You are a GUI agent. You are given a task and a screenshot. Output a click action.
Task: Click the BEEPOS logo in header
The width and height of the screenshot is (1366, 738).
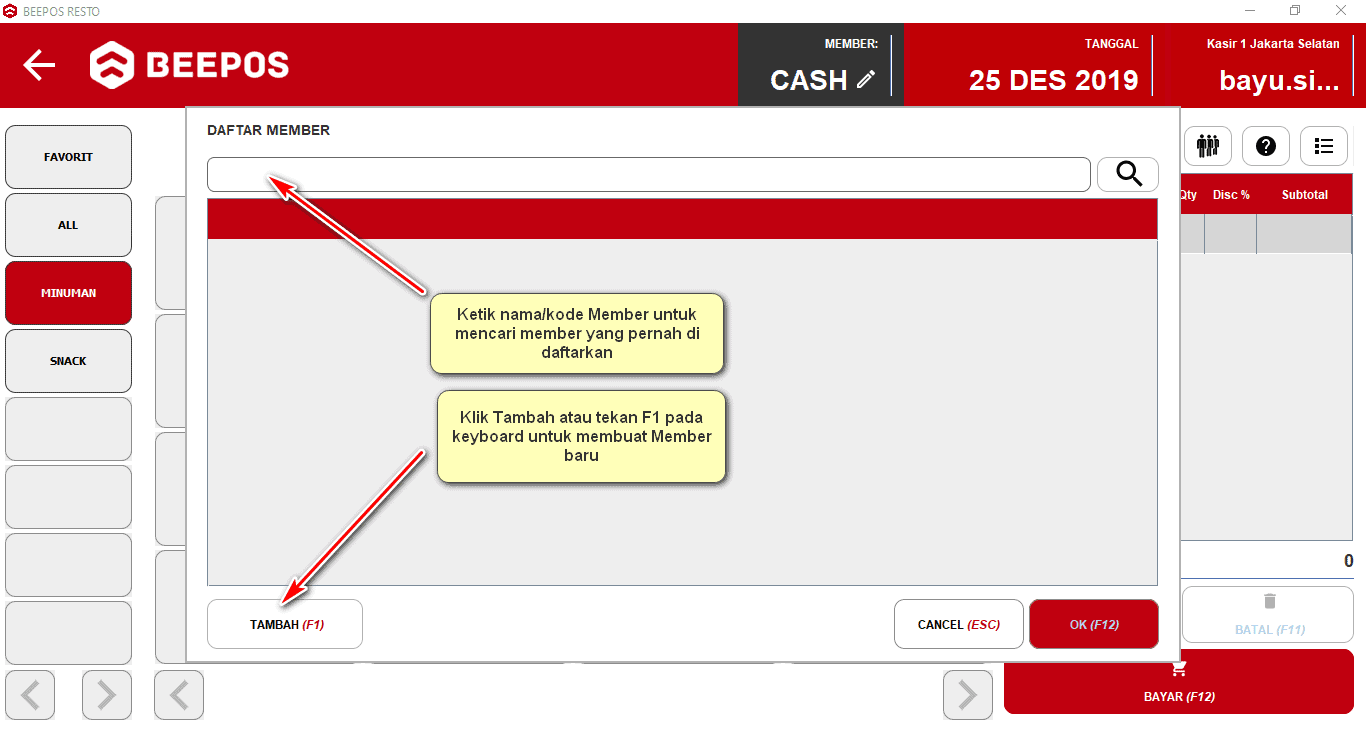point(189,65)
